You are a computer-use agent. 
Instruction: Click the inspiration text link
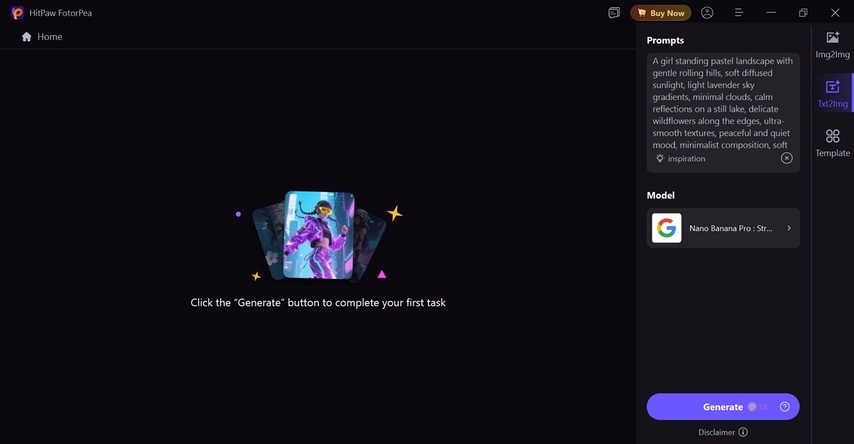(686, 159)
